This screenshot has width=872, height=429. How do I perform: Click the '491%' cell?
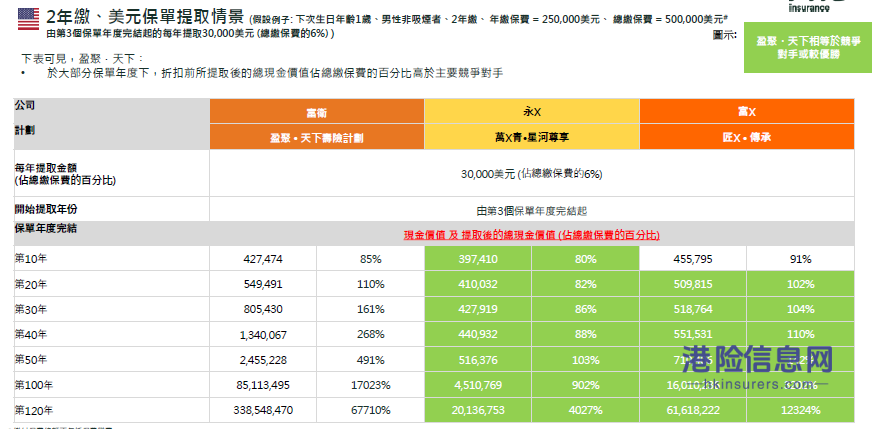click(x=370, y=359)
